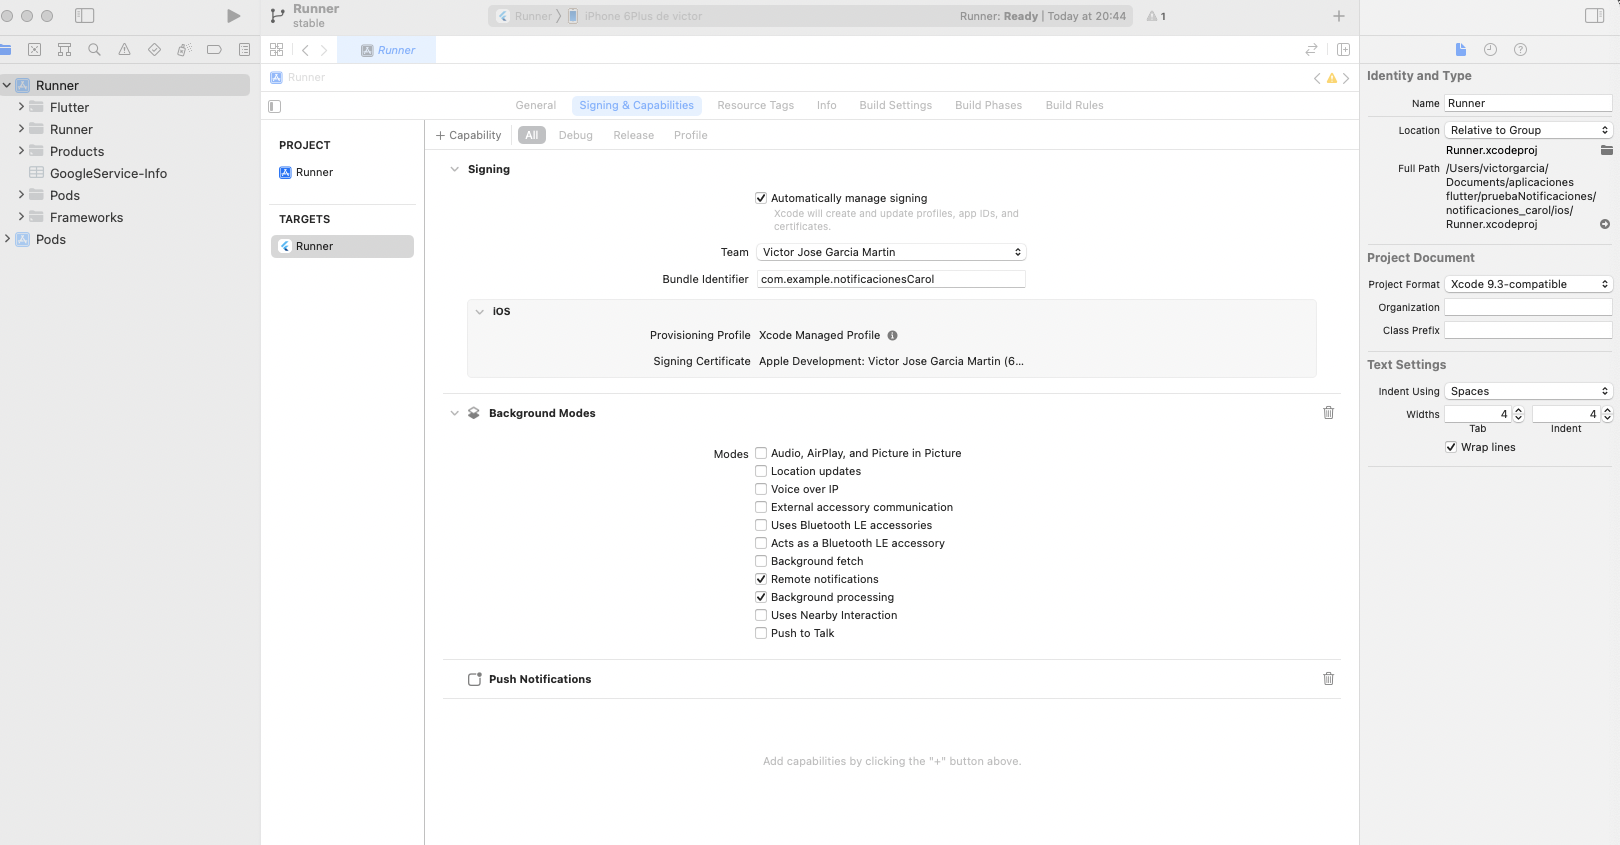Open the Location Relative to Group dropdown
The height and width of the screenshot is (845, 1620).
click(x=1528, y=130)
